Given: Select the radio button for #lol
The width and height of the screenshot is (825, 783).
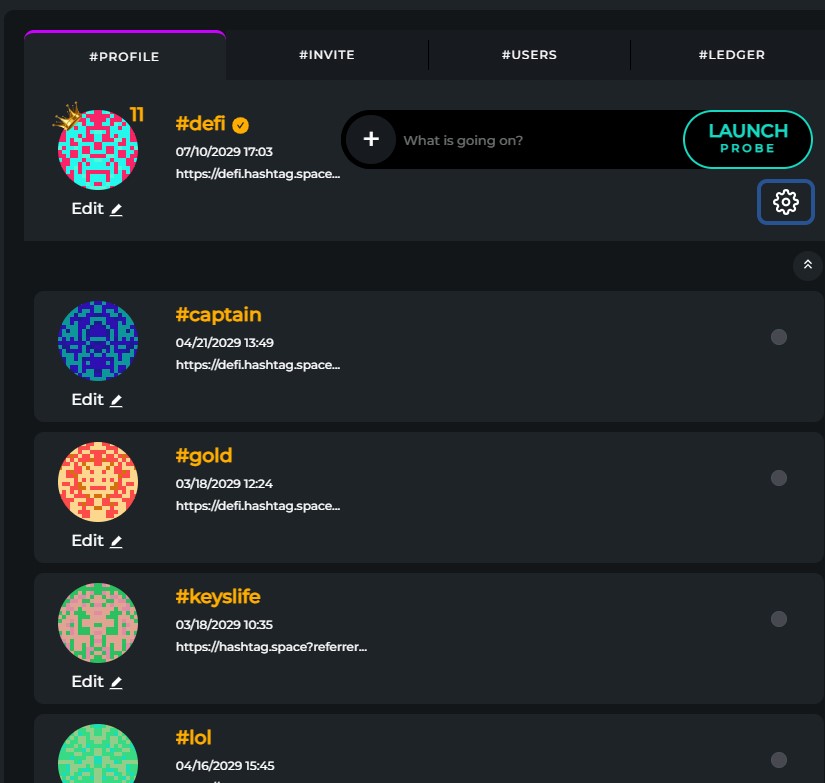Looking at the screenshot, I should pos(779,760).
